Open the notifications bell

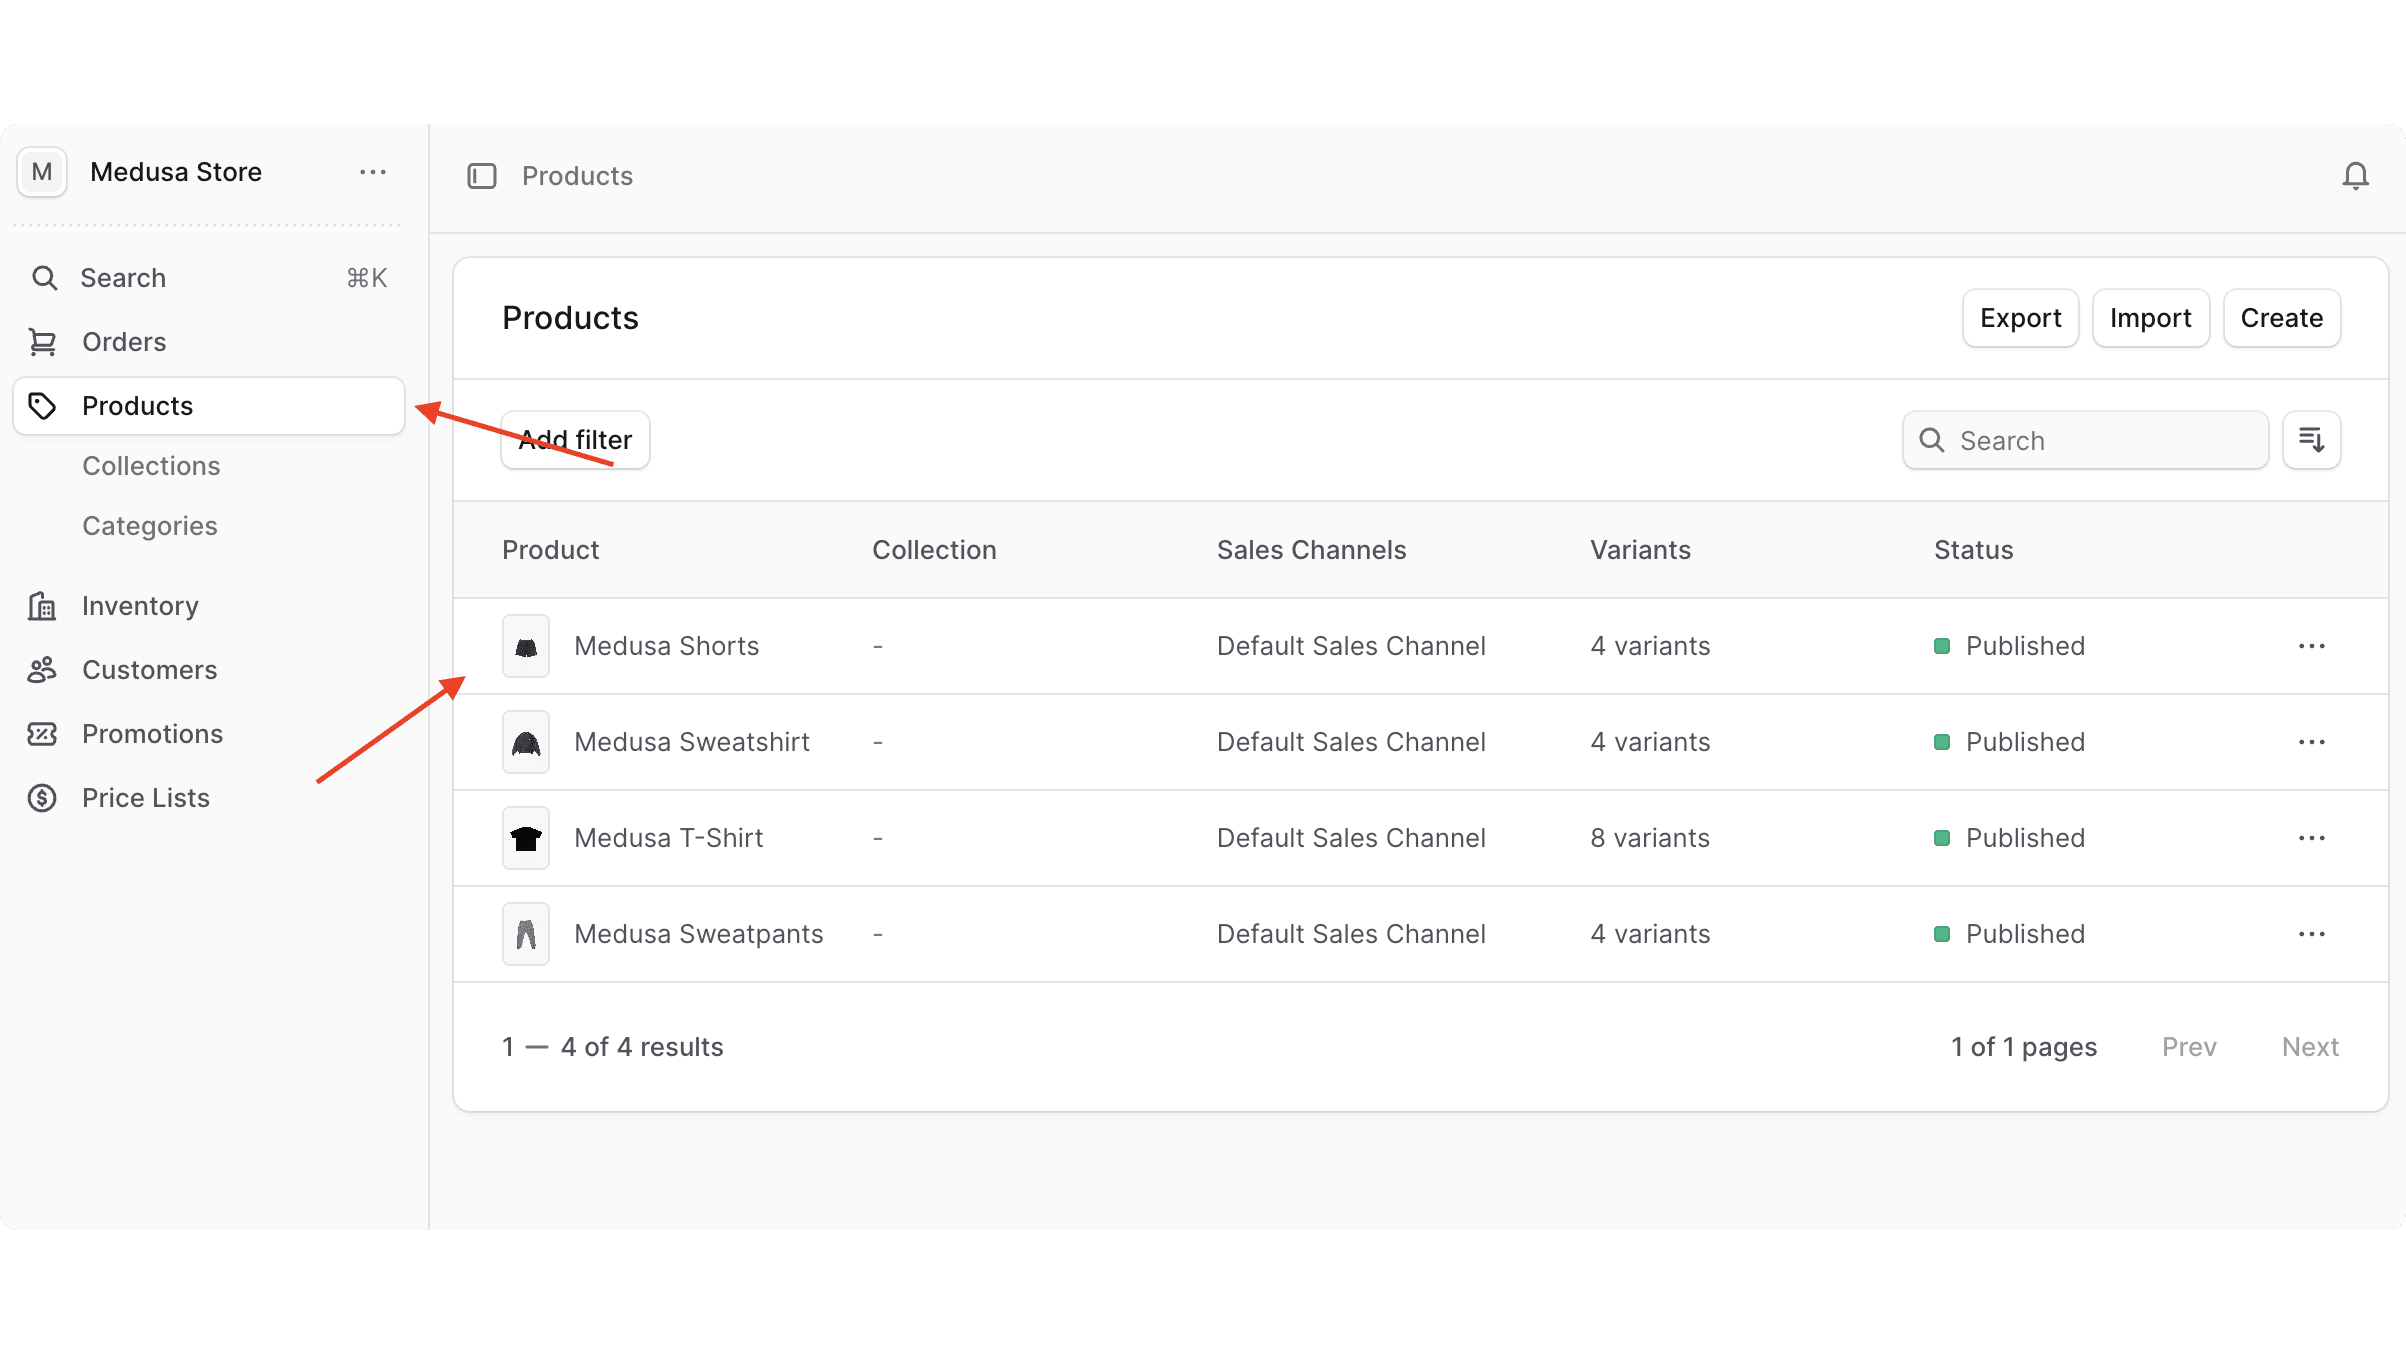[x=2356, y=175]
